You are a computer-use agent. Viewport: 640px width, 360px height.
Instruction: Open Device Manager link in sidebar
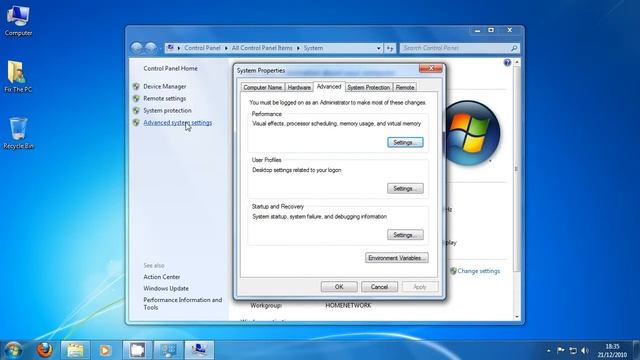[x=164, y=87]
